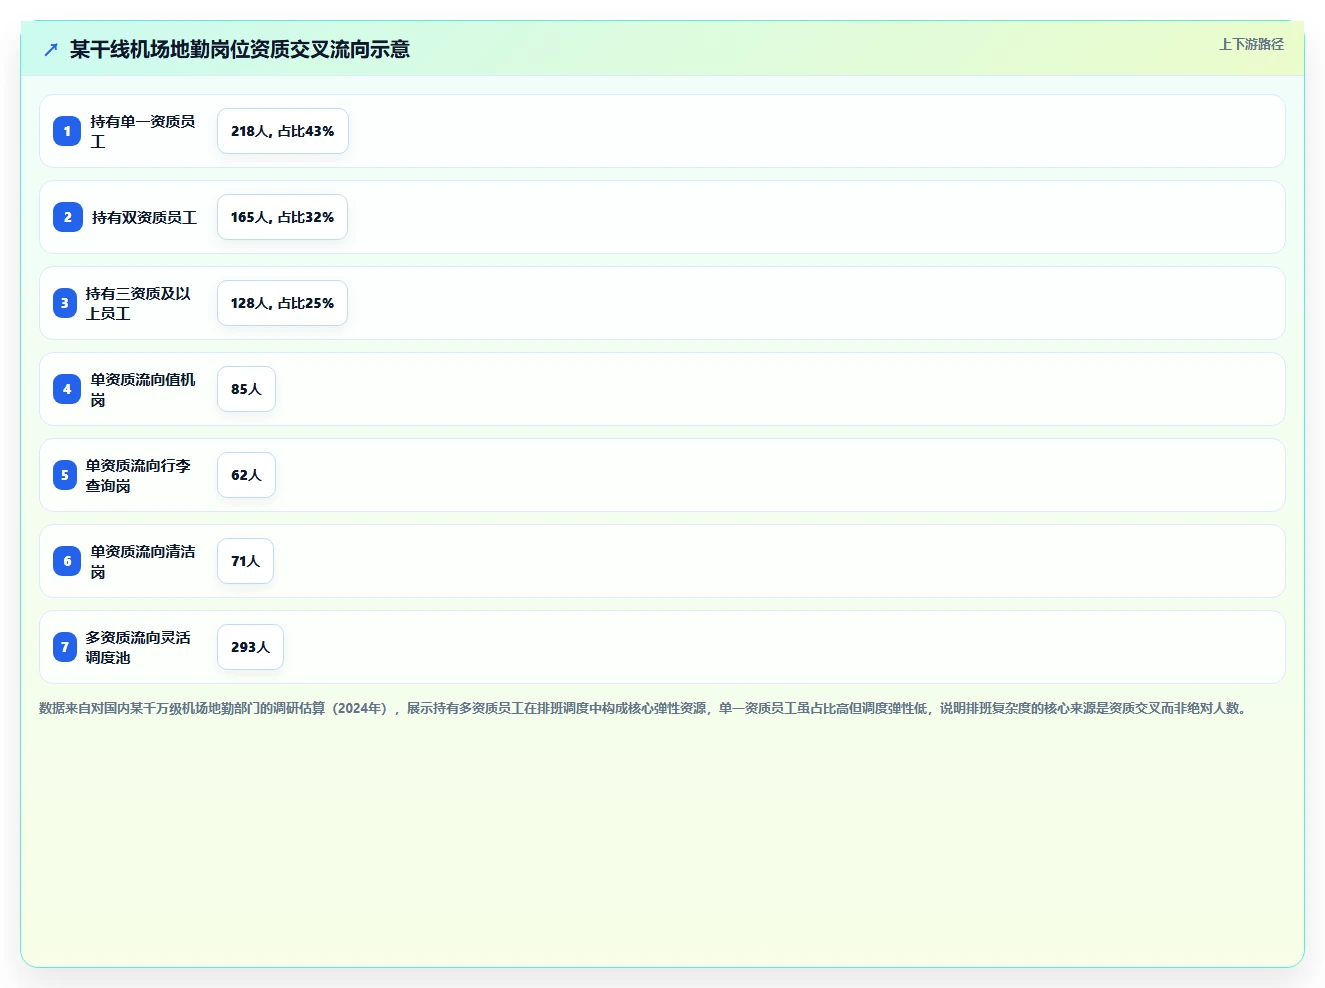
Task: Click the 71人 value chip
Action: 245,561
